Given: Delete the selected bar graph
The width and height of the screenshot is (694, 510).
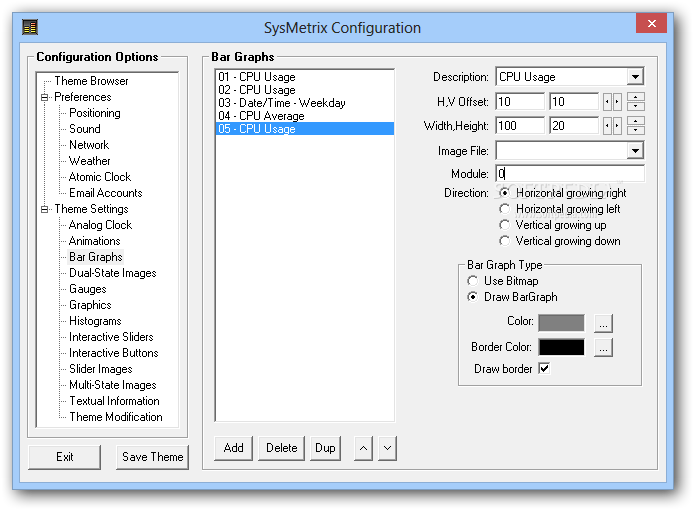Looking at the screenshot, I should tap(281, 448).
